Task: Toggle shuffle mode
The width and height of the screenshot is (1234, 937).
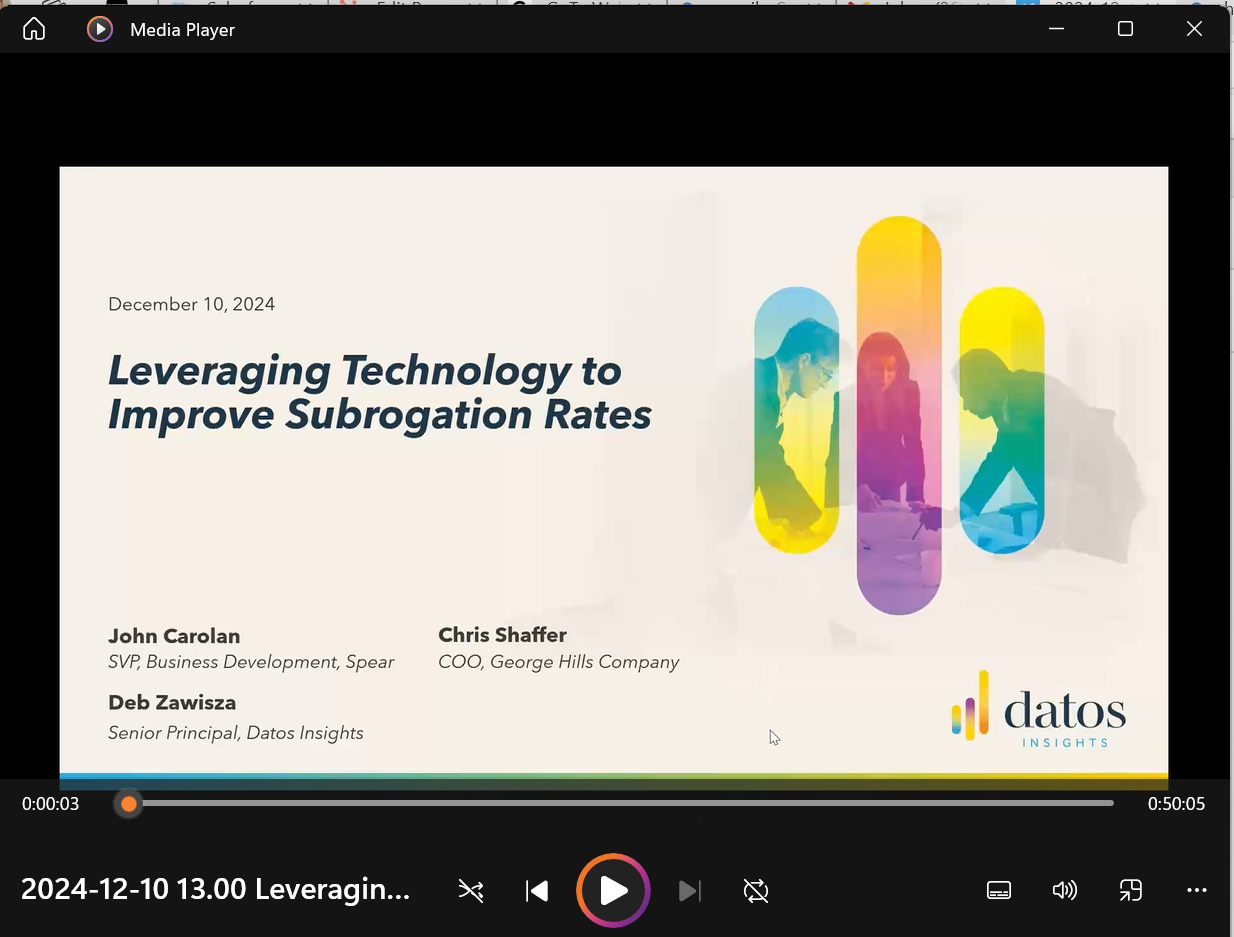Action: pyautogui.click(x=471, y=890)
